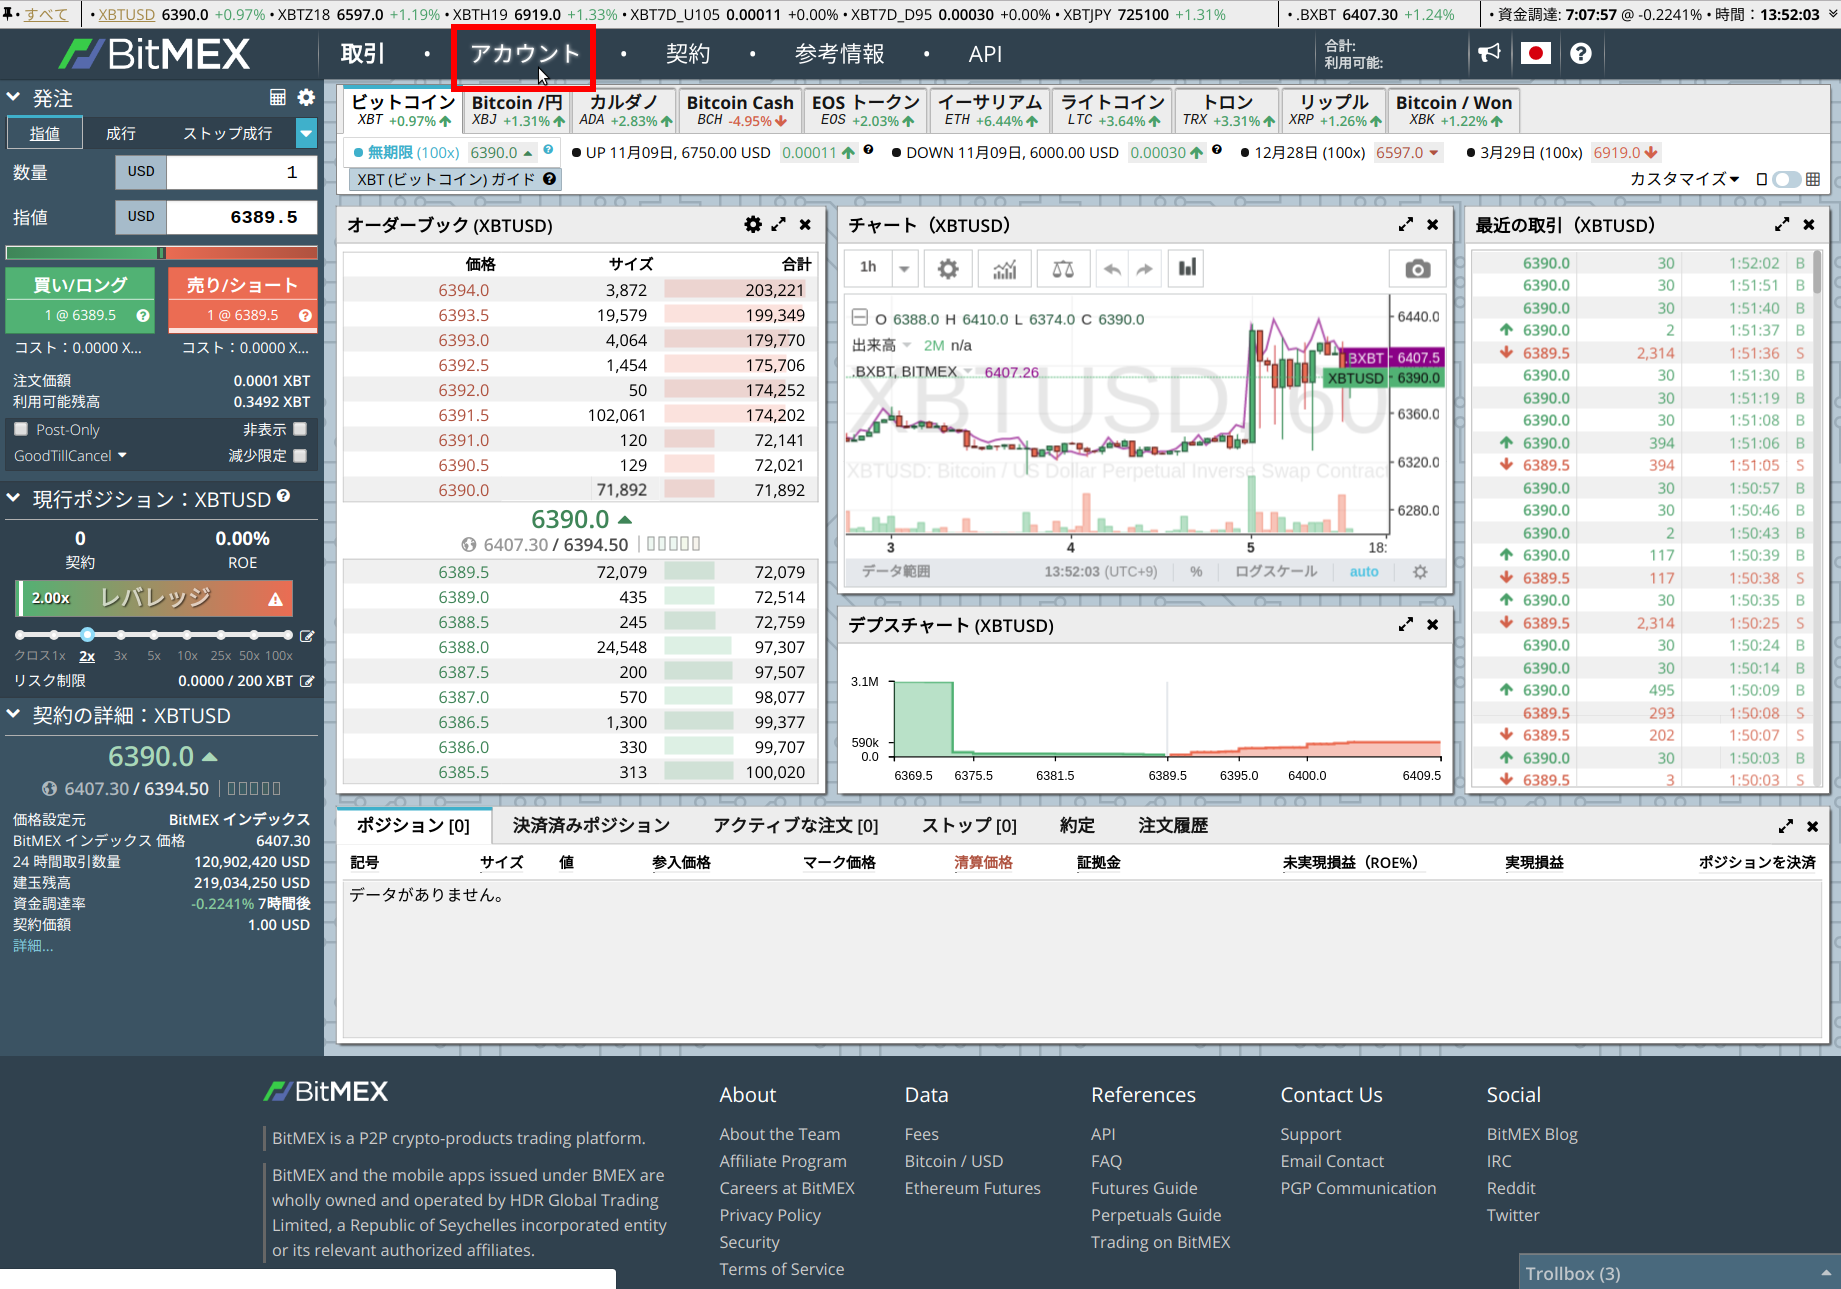Open the calculator in the 発注 panel header
The height and width of the screenshot is (1289, 1841).
click(278, 97)
